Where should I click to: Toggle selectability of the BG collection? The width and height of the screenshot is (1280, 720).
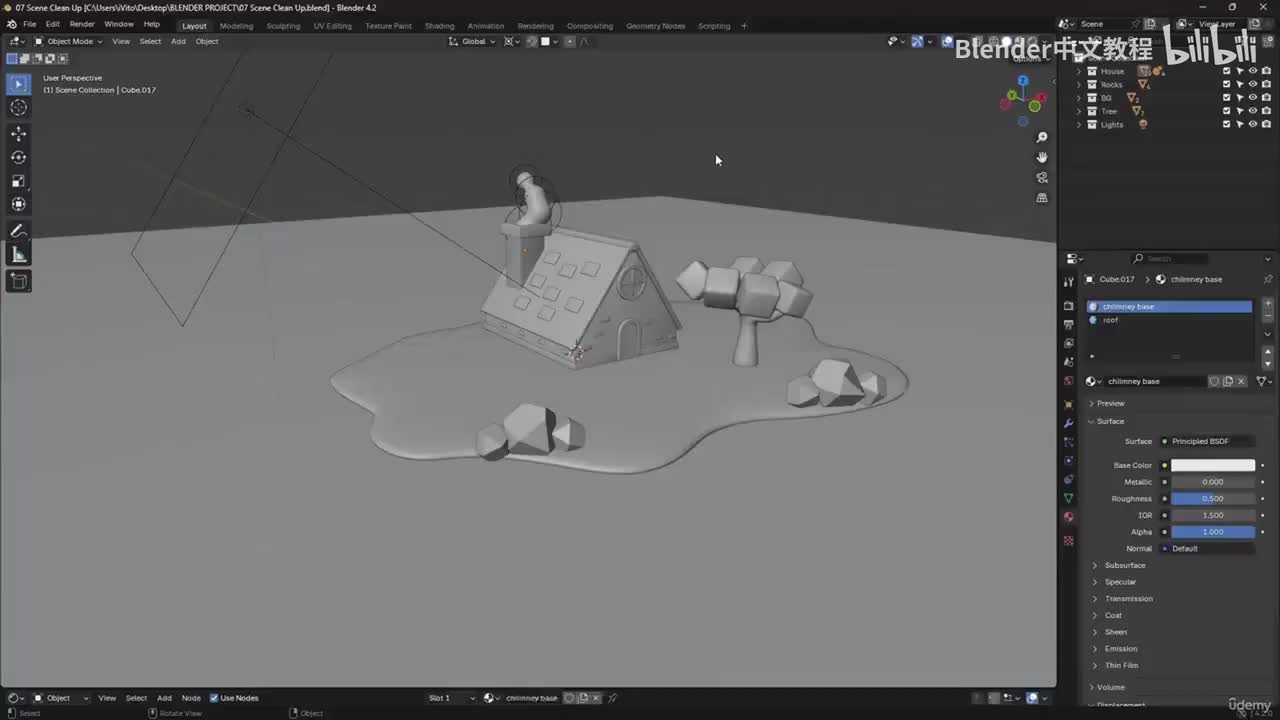point(1240,98)
